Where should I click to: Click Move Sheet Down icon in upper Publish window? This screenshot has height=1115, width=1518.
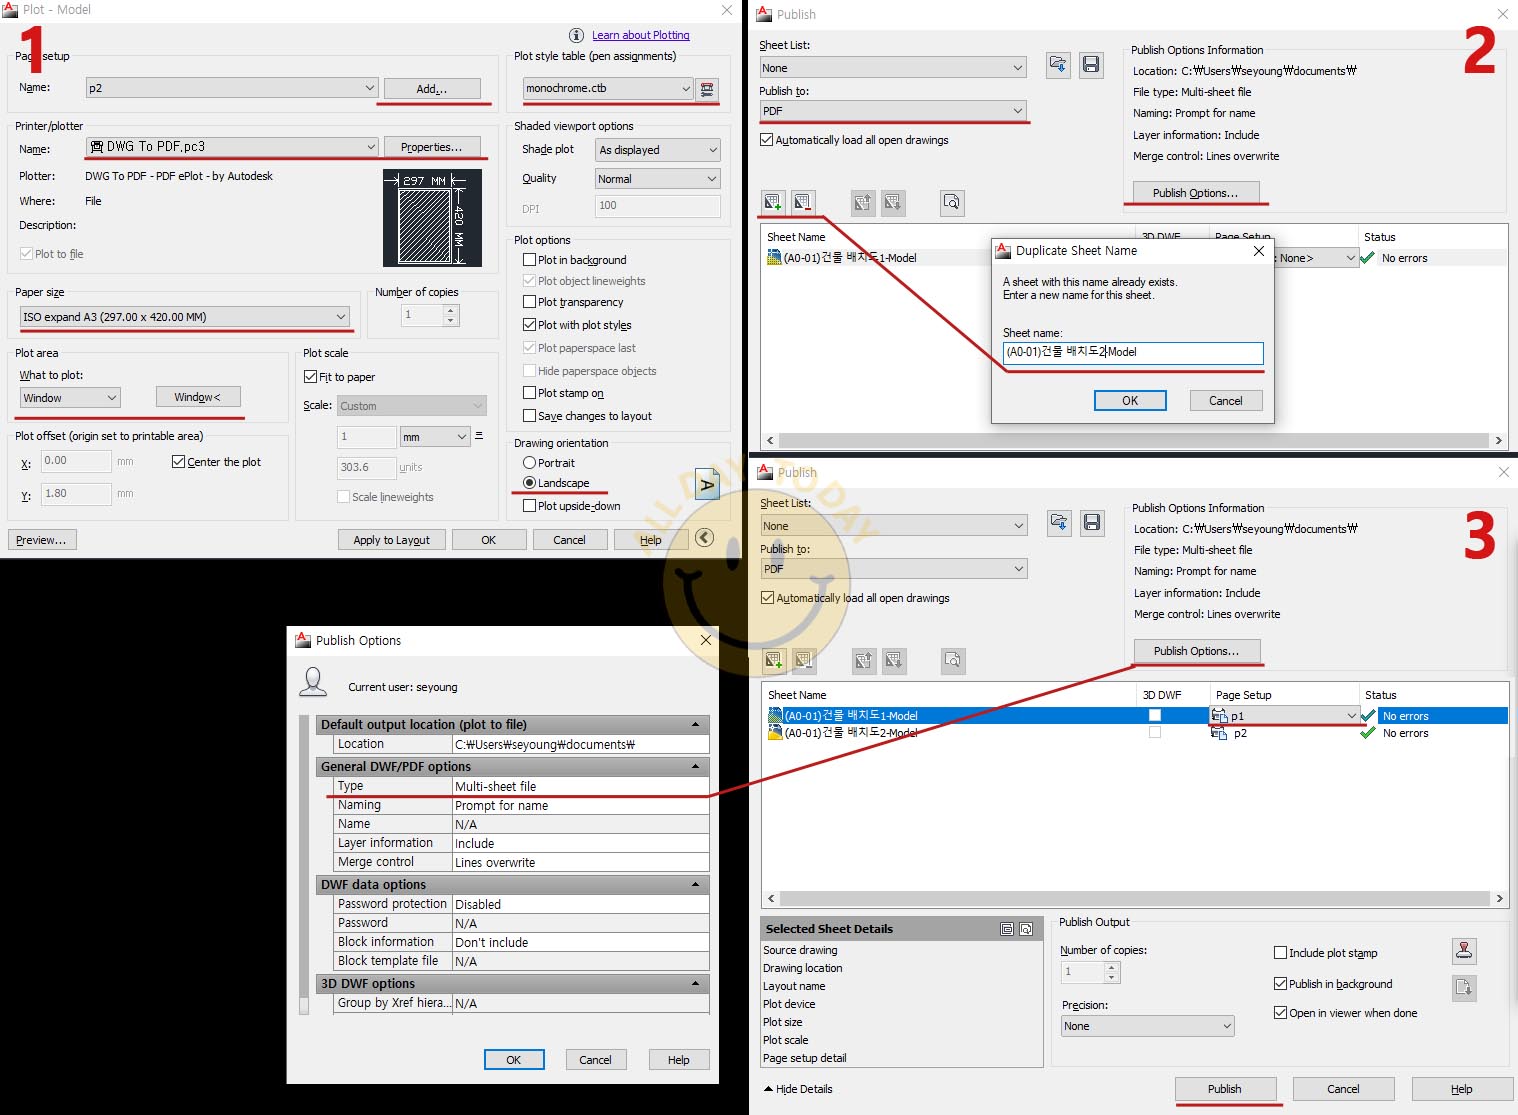[893, 202]
